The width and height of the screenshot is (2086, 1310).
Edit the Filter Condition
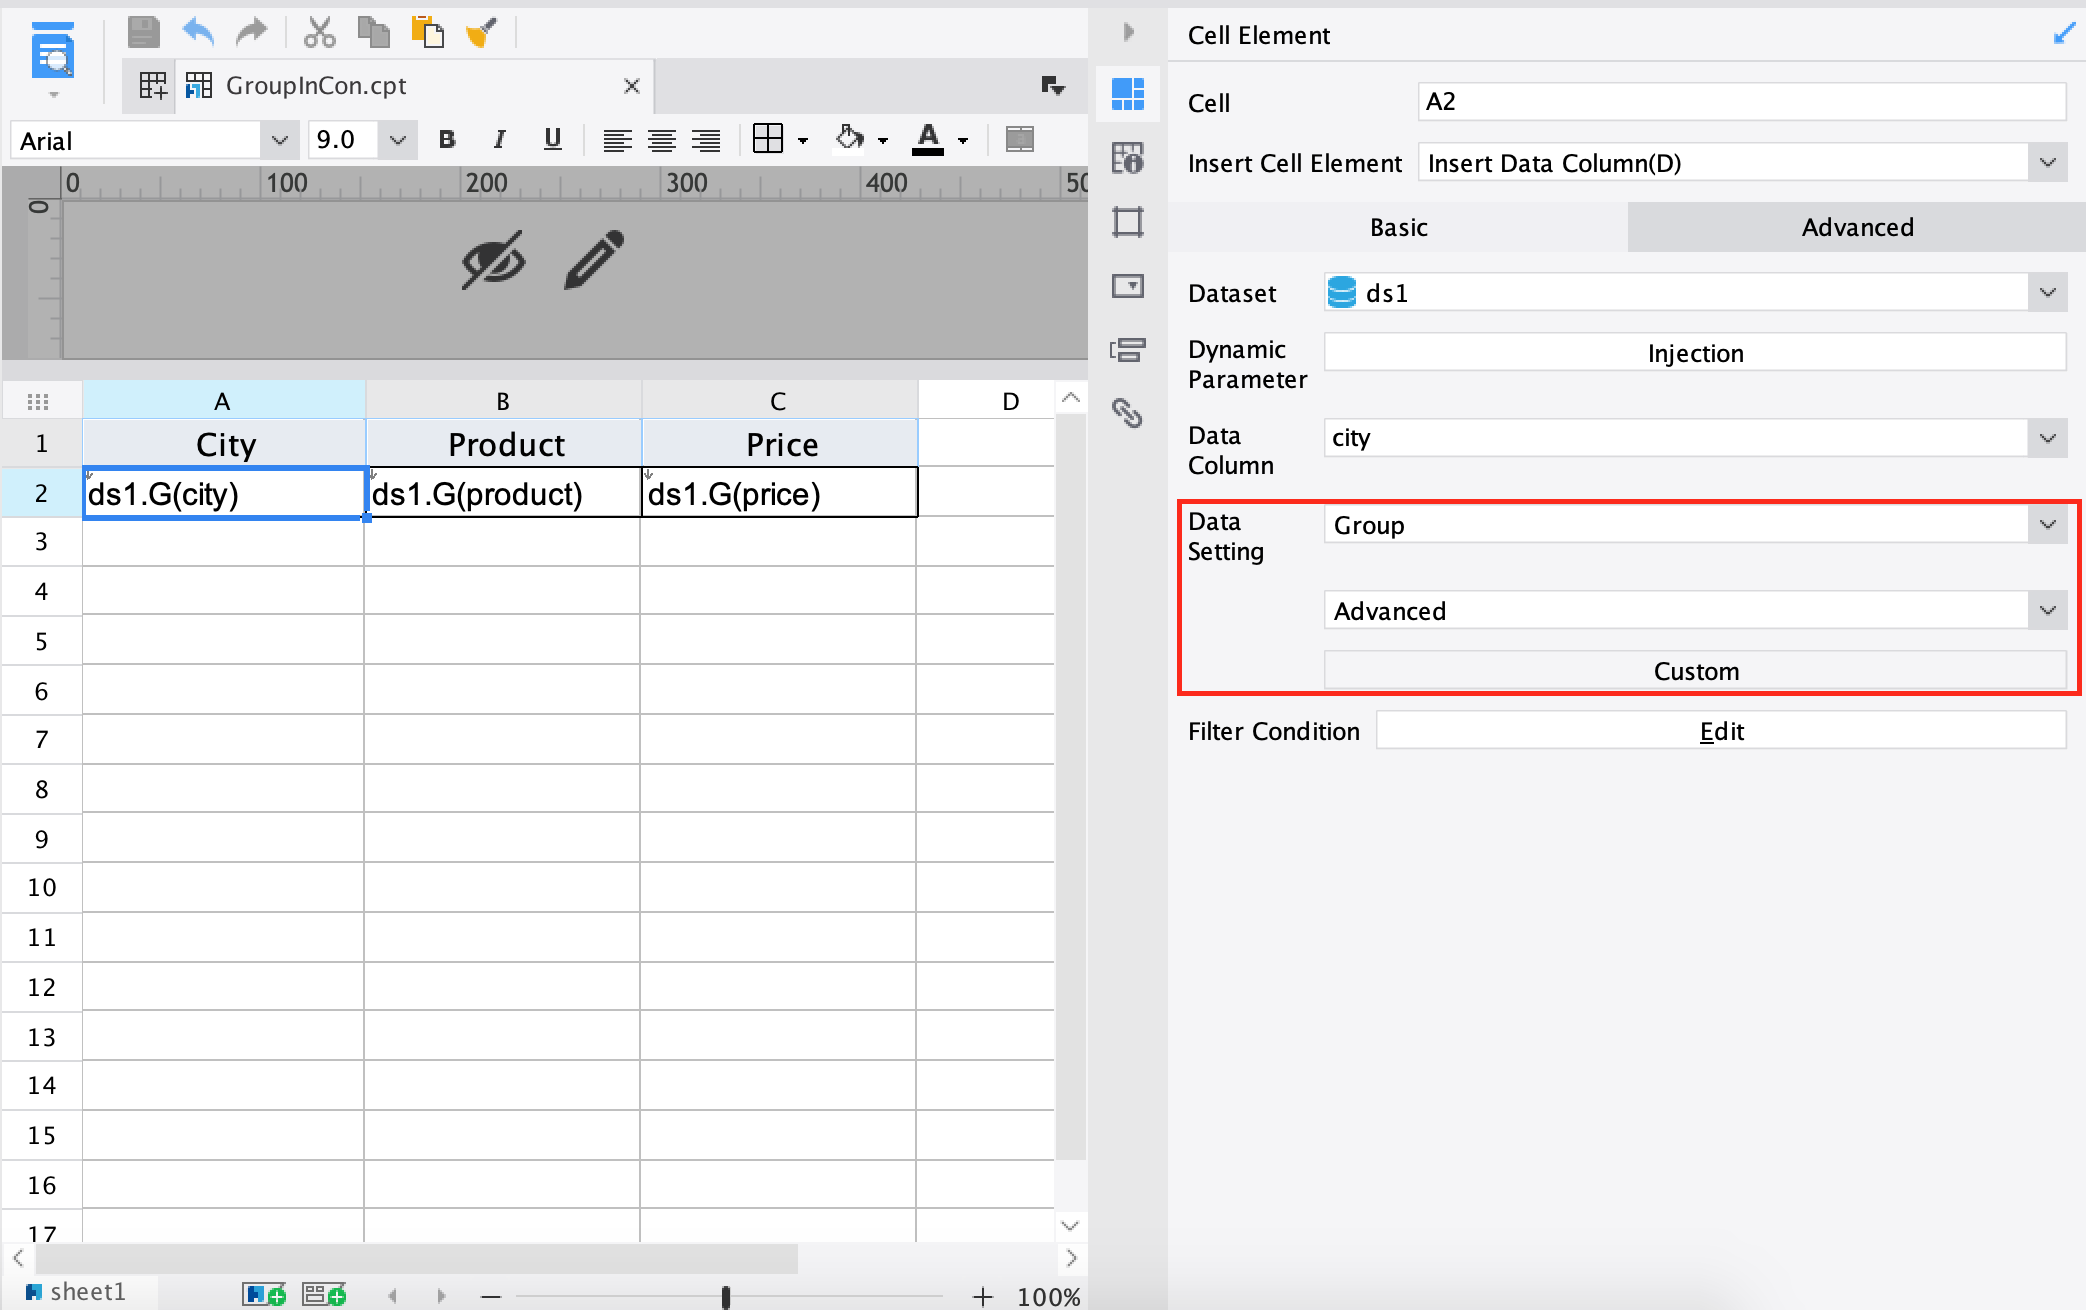tap(1720, 730)
